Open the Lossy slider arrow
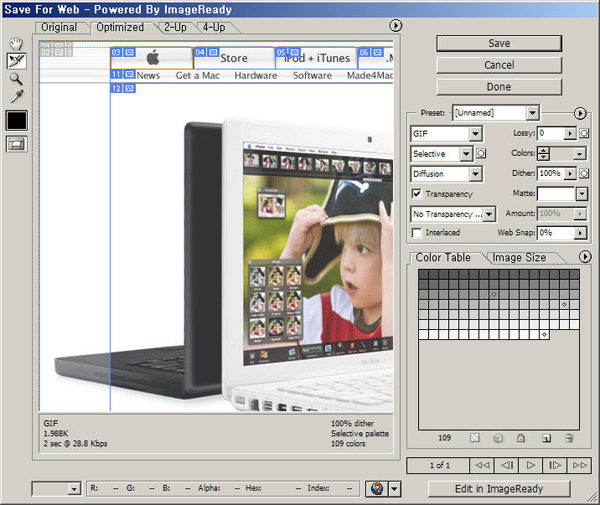The image size is (600, 505). click(x=570, y=133)
